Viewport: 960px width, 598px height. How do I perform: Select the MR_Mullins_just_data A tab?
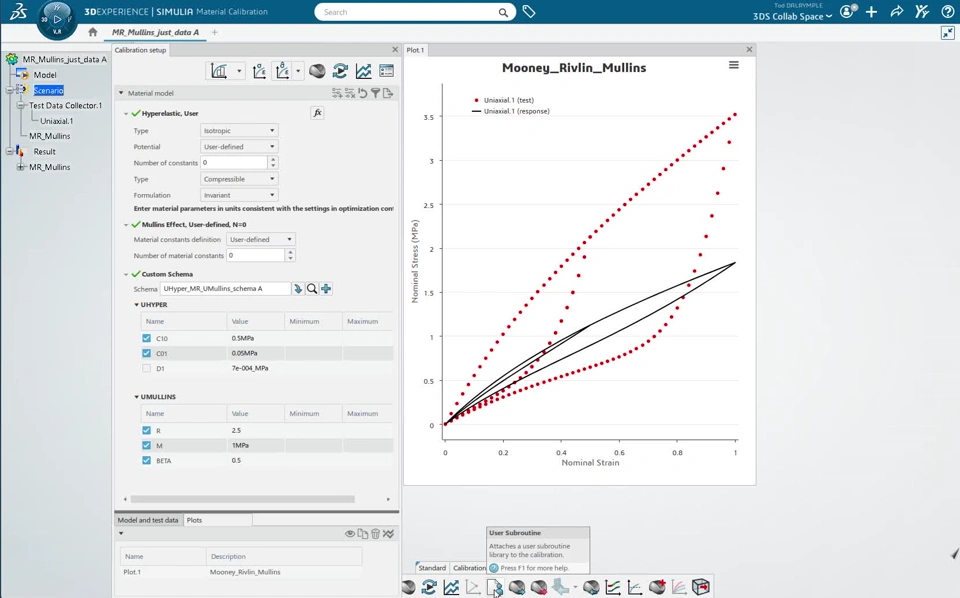156,32
